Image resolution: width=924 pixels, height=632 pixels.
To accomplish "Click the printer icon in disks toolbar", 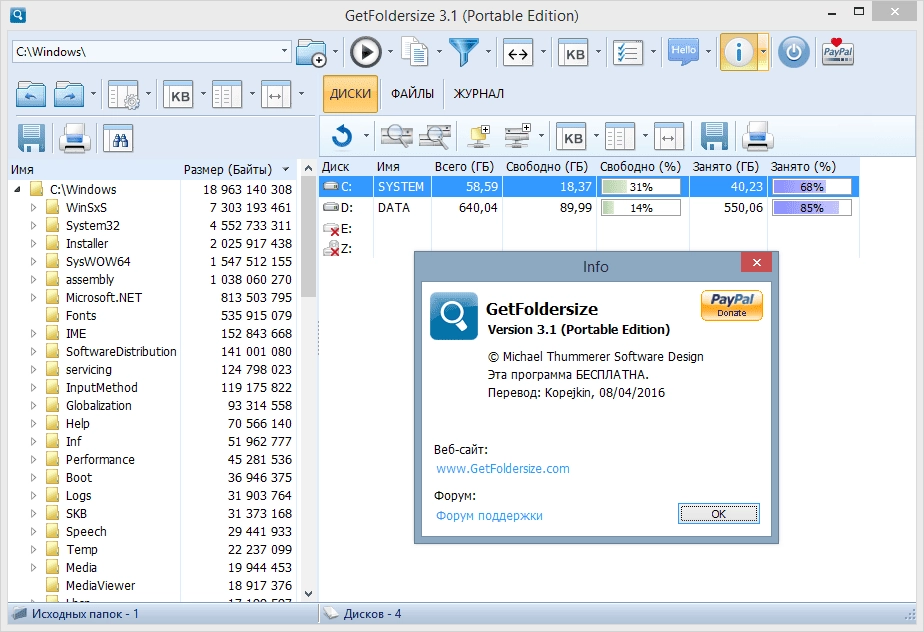I will [x=757, y=136].
